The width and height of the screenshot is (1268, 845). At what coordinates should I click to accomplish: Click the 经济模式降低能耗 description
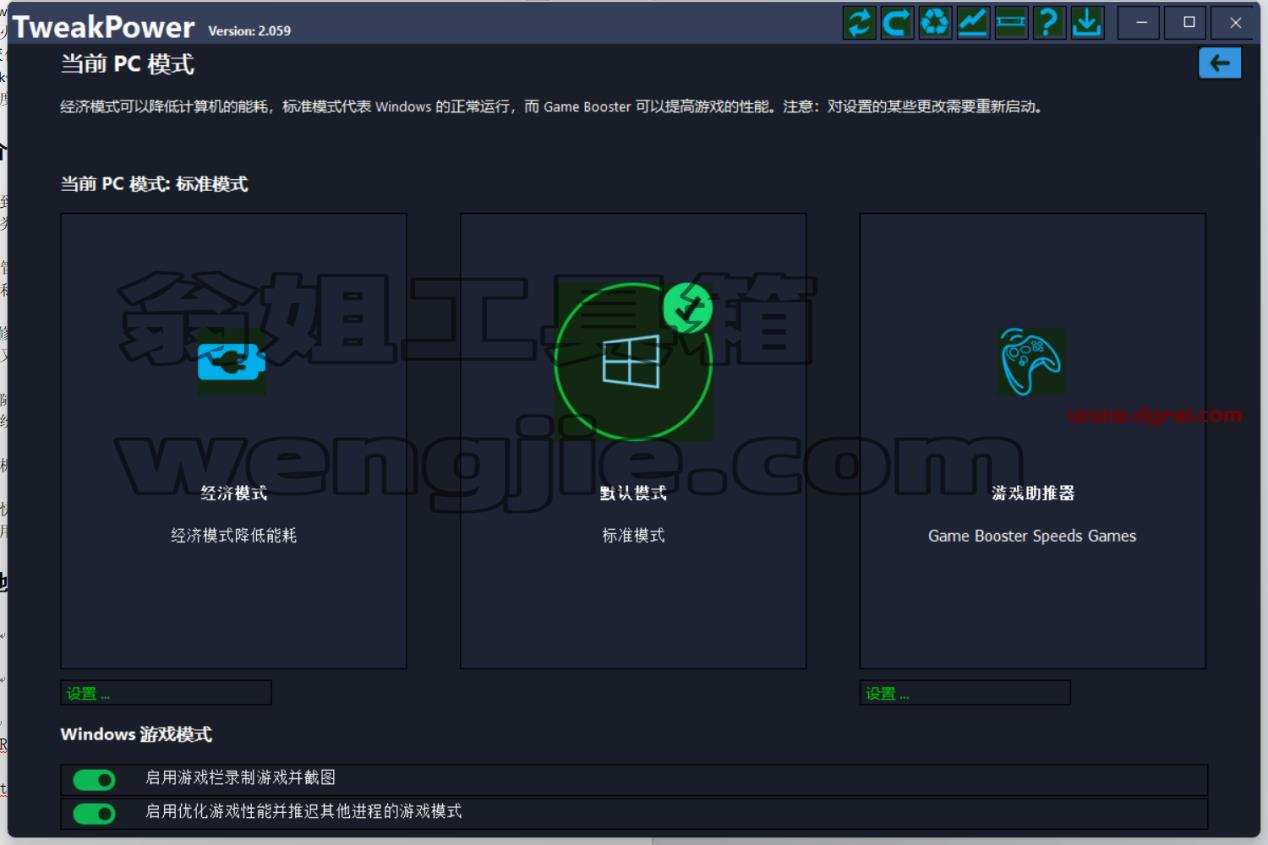pyautogui.click(x=234, y=536)
